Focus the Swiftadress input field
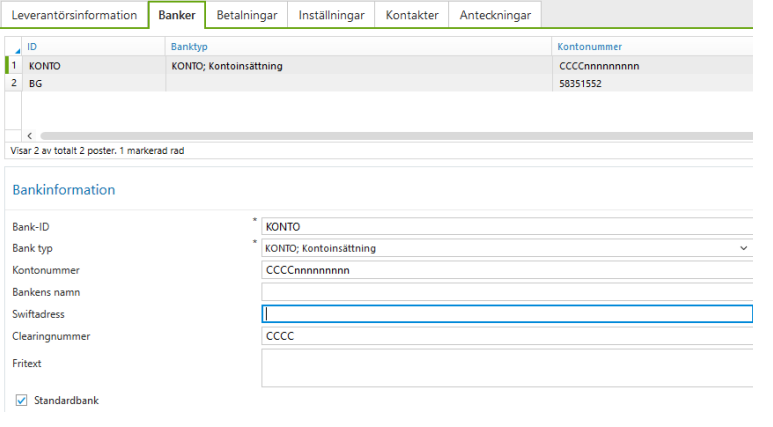Image resolution: width=773 pixels, height=427 pixels. (507, 314)
